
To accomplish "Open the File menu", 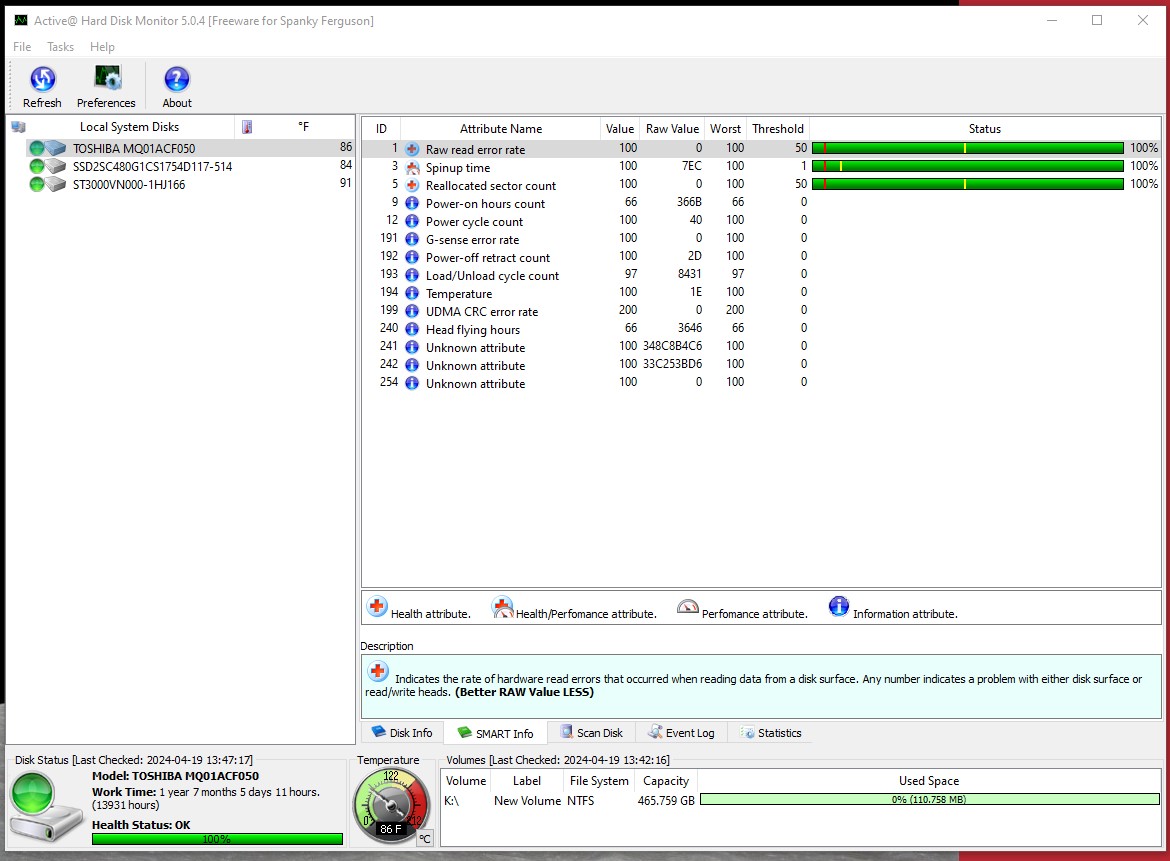I will pos(22,47).
